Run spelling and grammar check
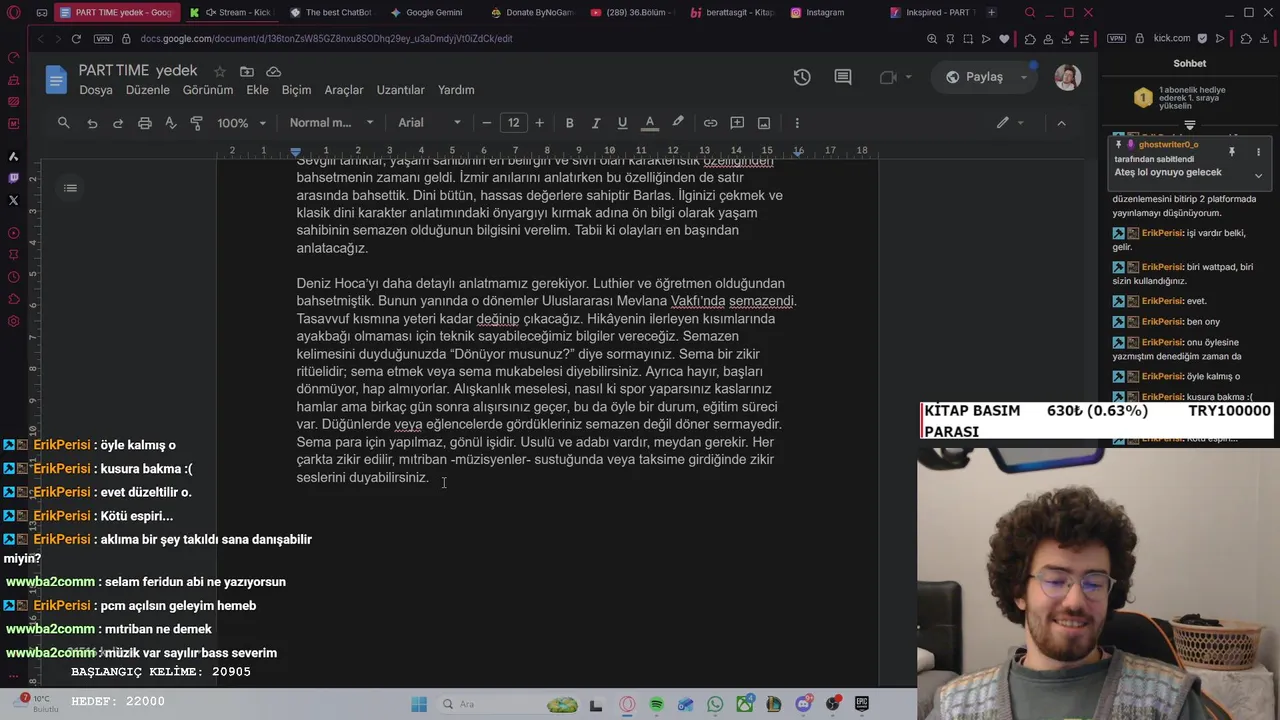 170,123
